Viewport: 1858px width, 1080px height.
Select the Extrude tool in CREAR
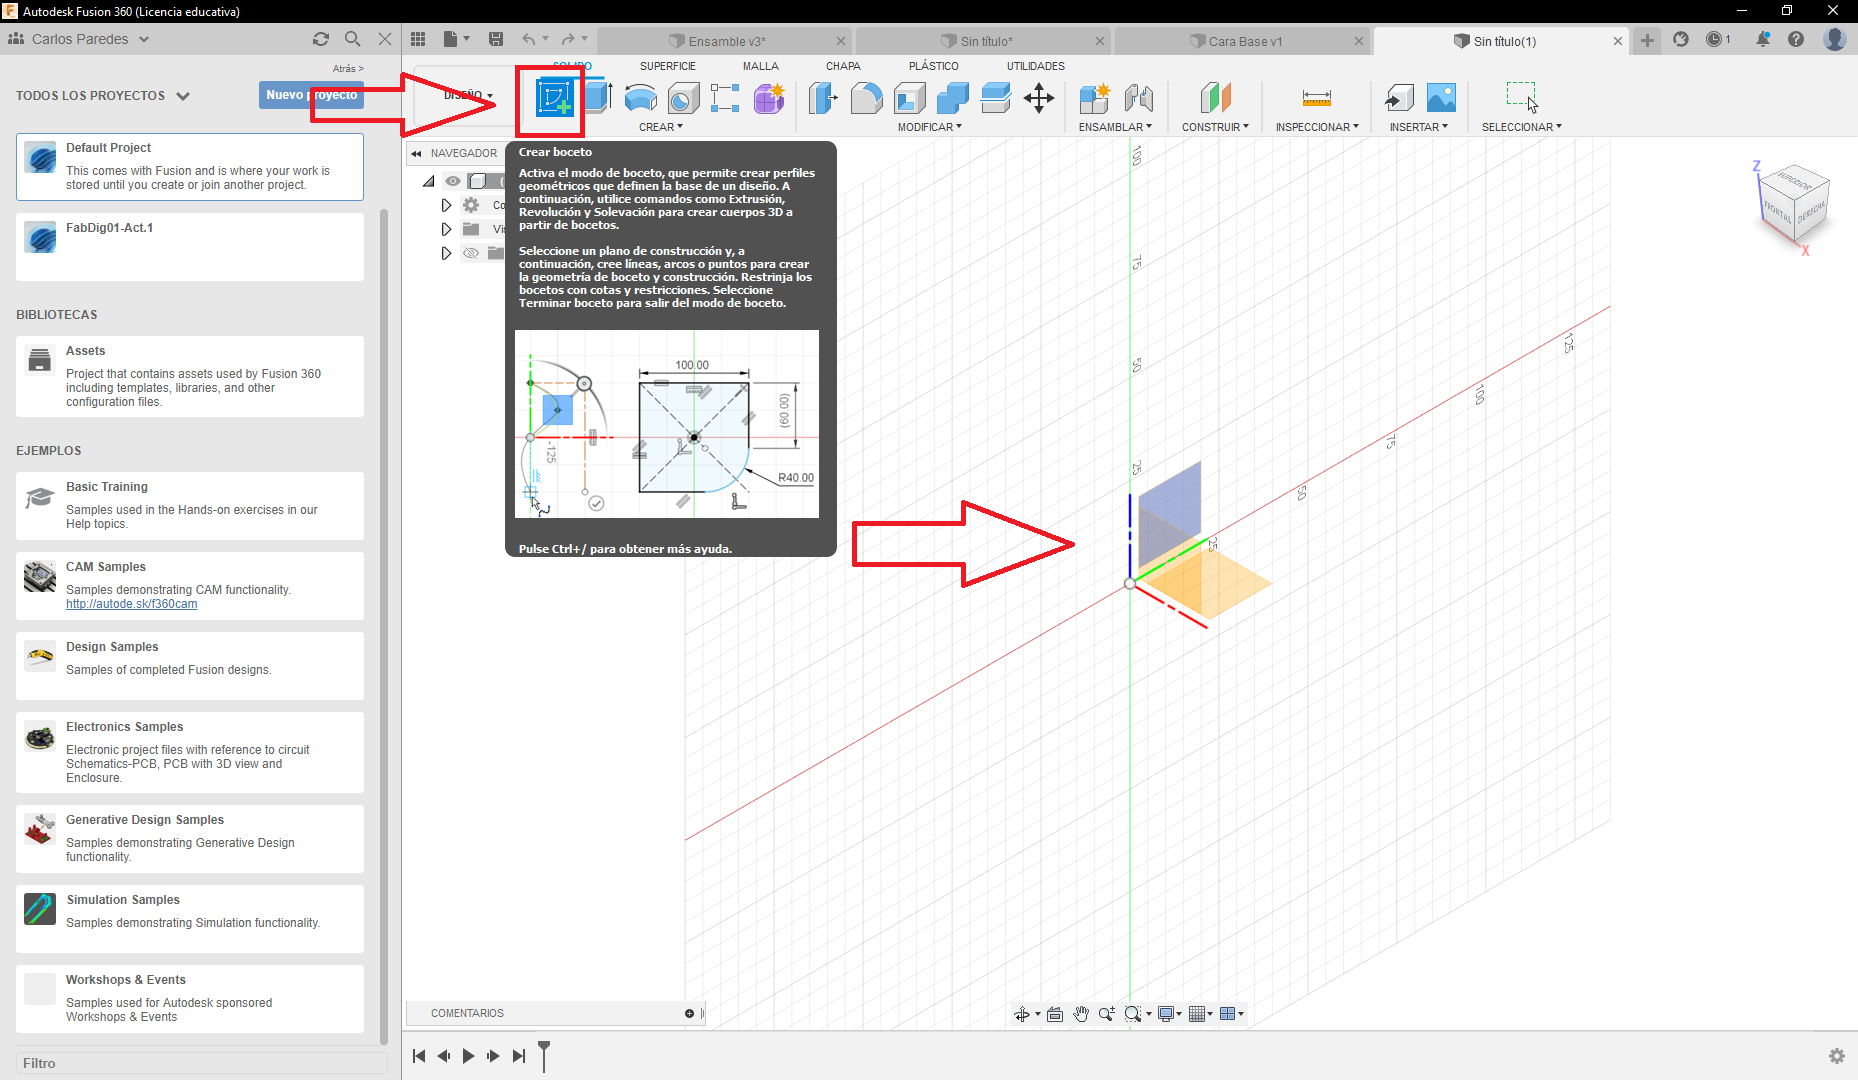pyautogui.click(x=598, y=97)
